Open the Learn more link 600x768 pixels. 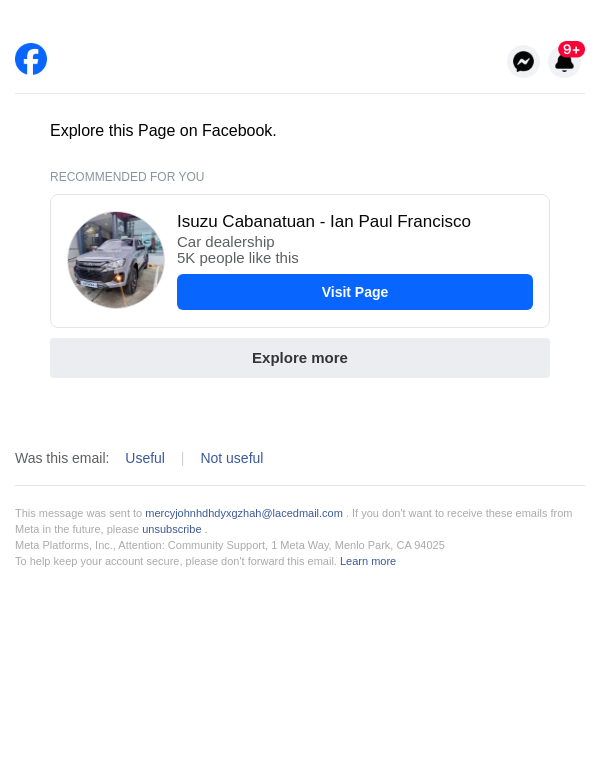click(x=368, y=561)
